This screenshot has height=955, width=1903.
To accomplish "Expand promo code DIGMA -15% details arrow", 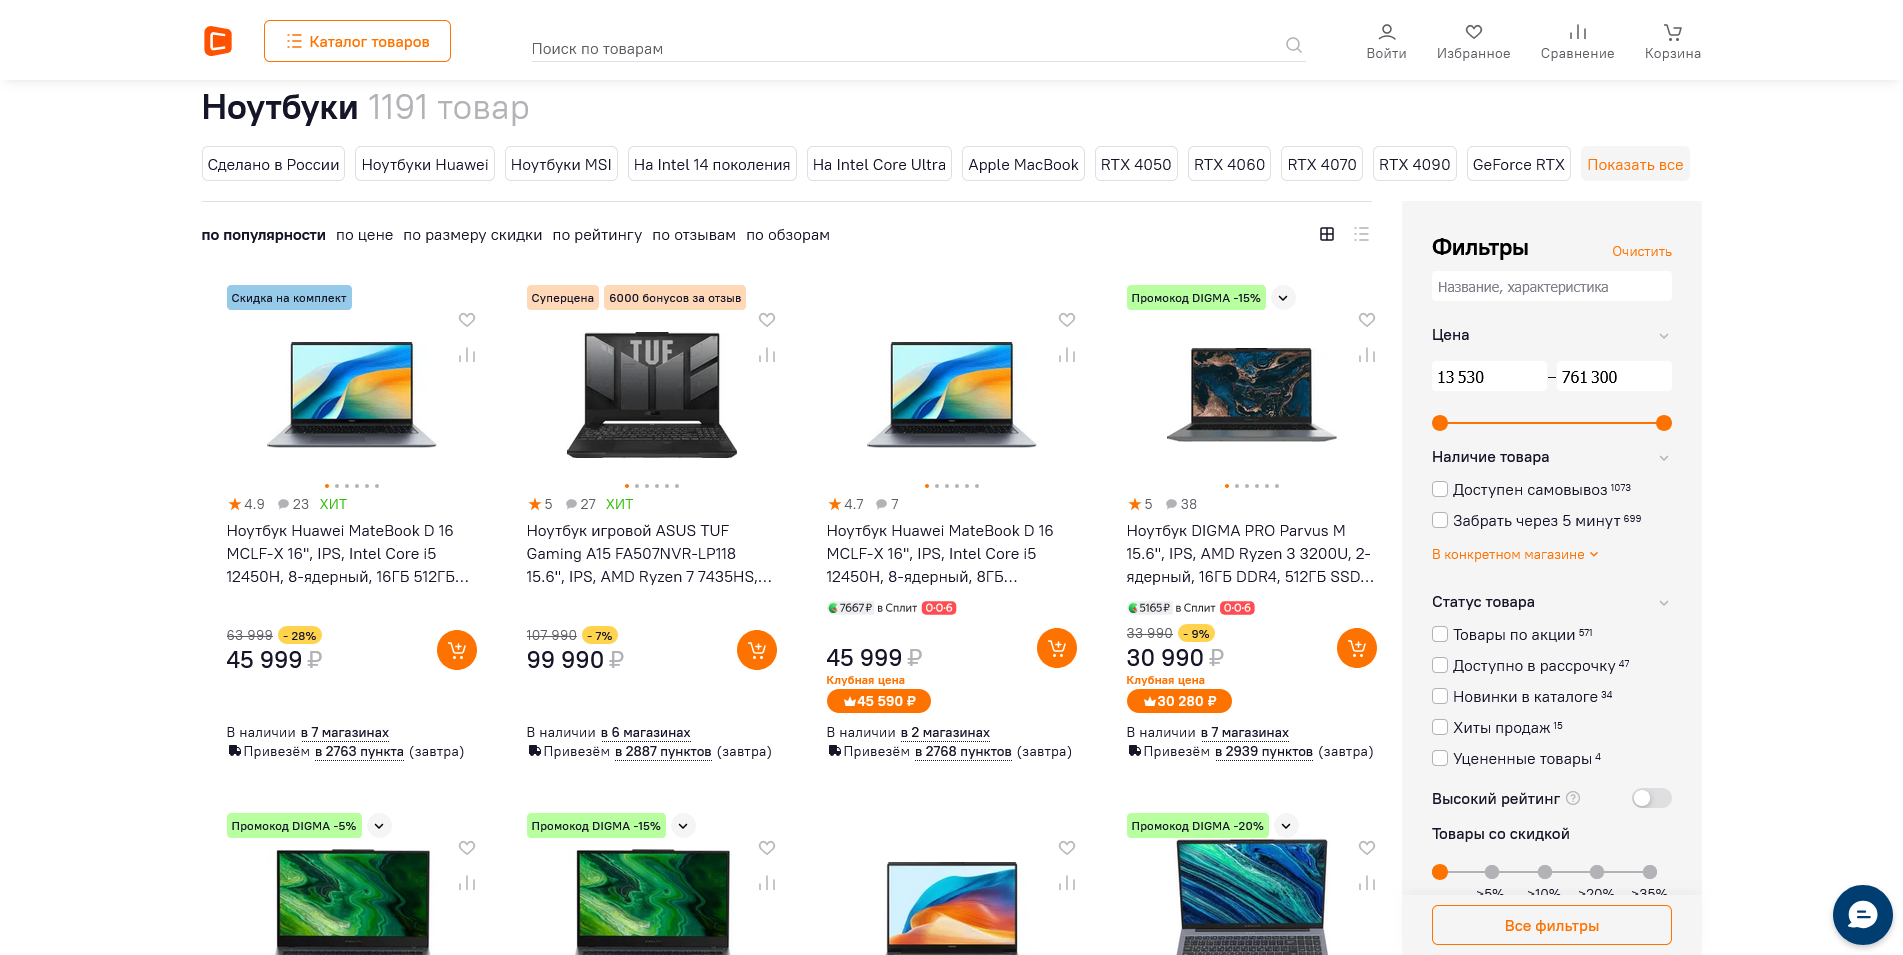I will coord(1283,298).
